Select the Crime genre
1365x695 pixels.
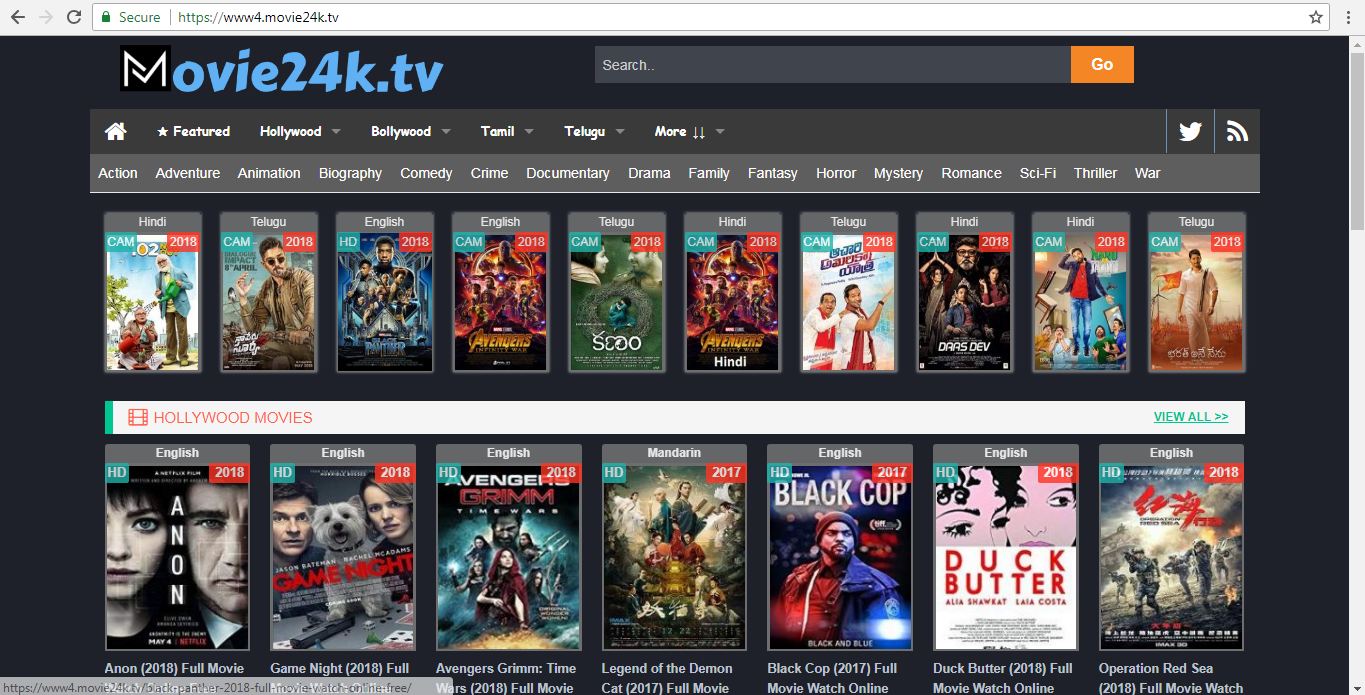point(489,173)
